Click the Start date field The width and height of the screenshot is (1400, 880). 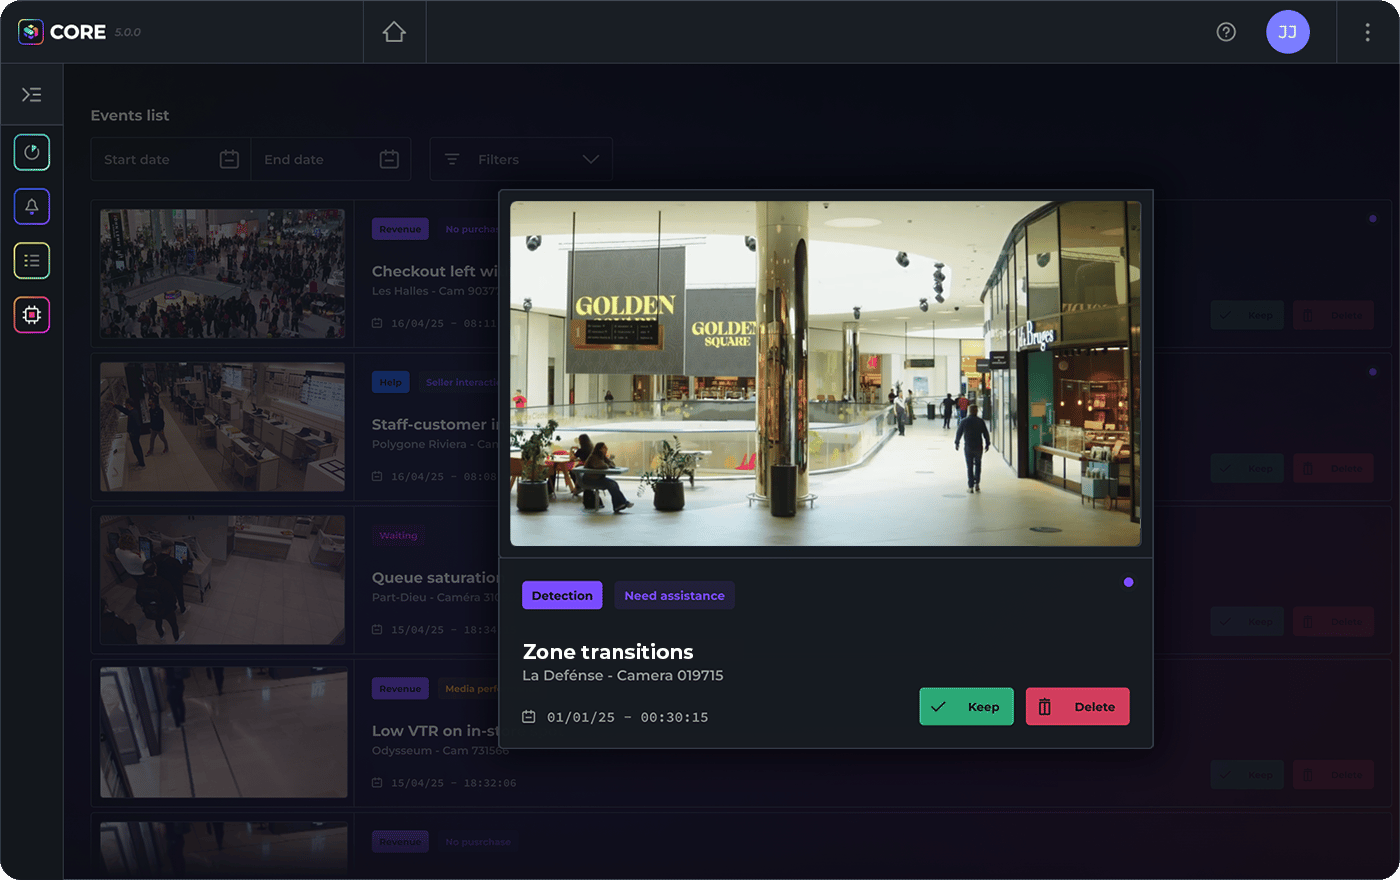171,159
